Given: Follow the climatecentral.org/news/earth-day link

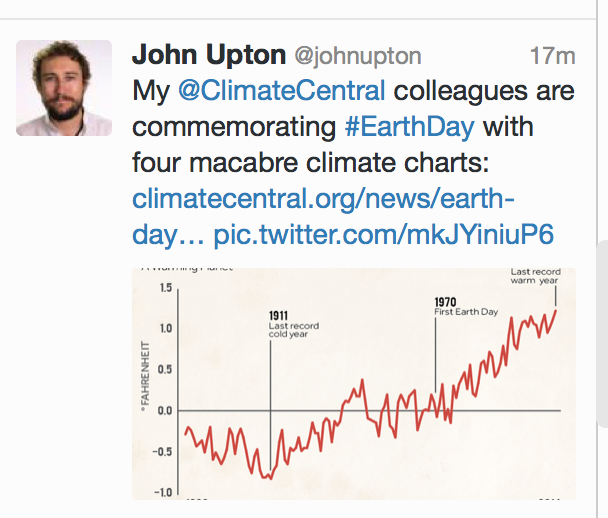Looking at the screenshot, I should point(322,197).
